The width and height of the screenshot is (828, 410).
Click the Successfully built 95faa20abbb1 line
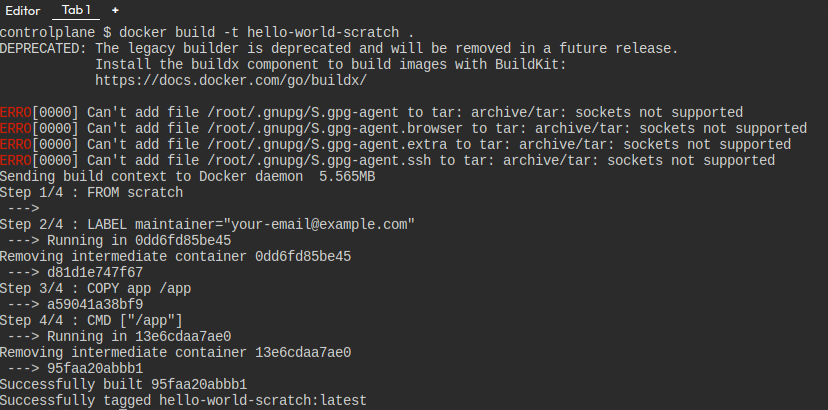[123, 384]
